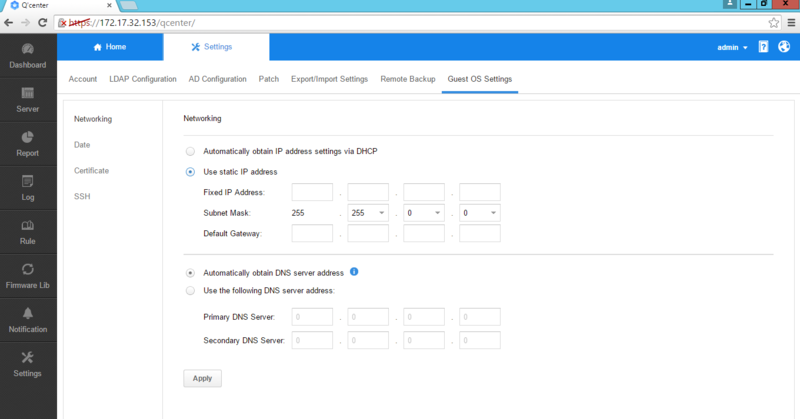Open Firmware Lib in the sidebar
The width and height of the screenshot is (800, 419).
27,270
